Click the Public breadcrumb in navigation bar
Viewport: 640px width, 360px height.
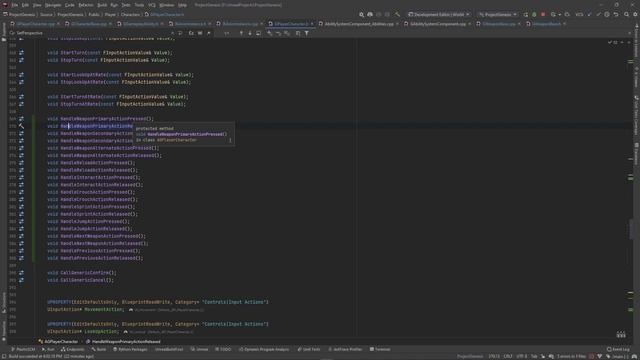pos(94,14)
